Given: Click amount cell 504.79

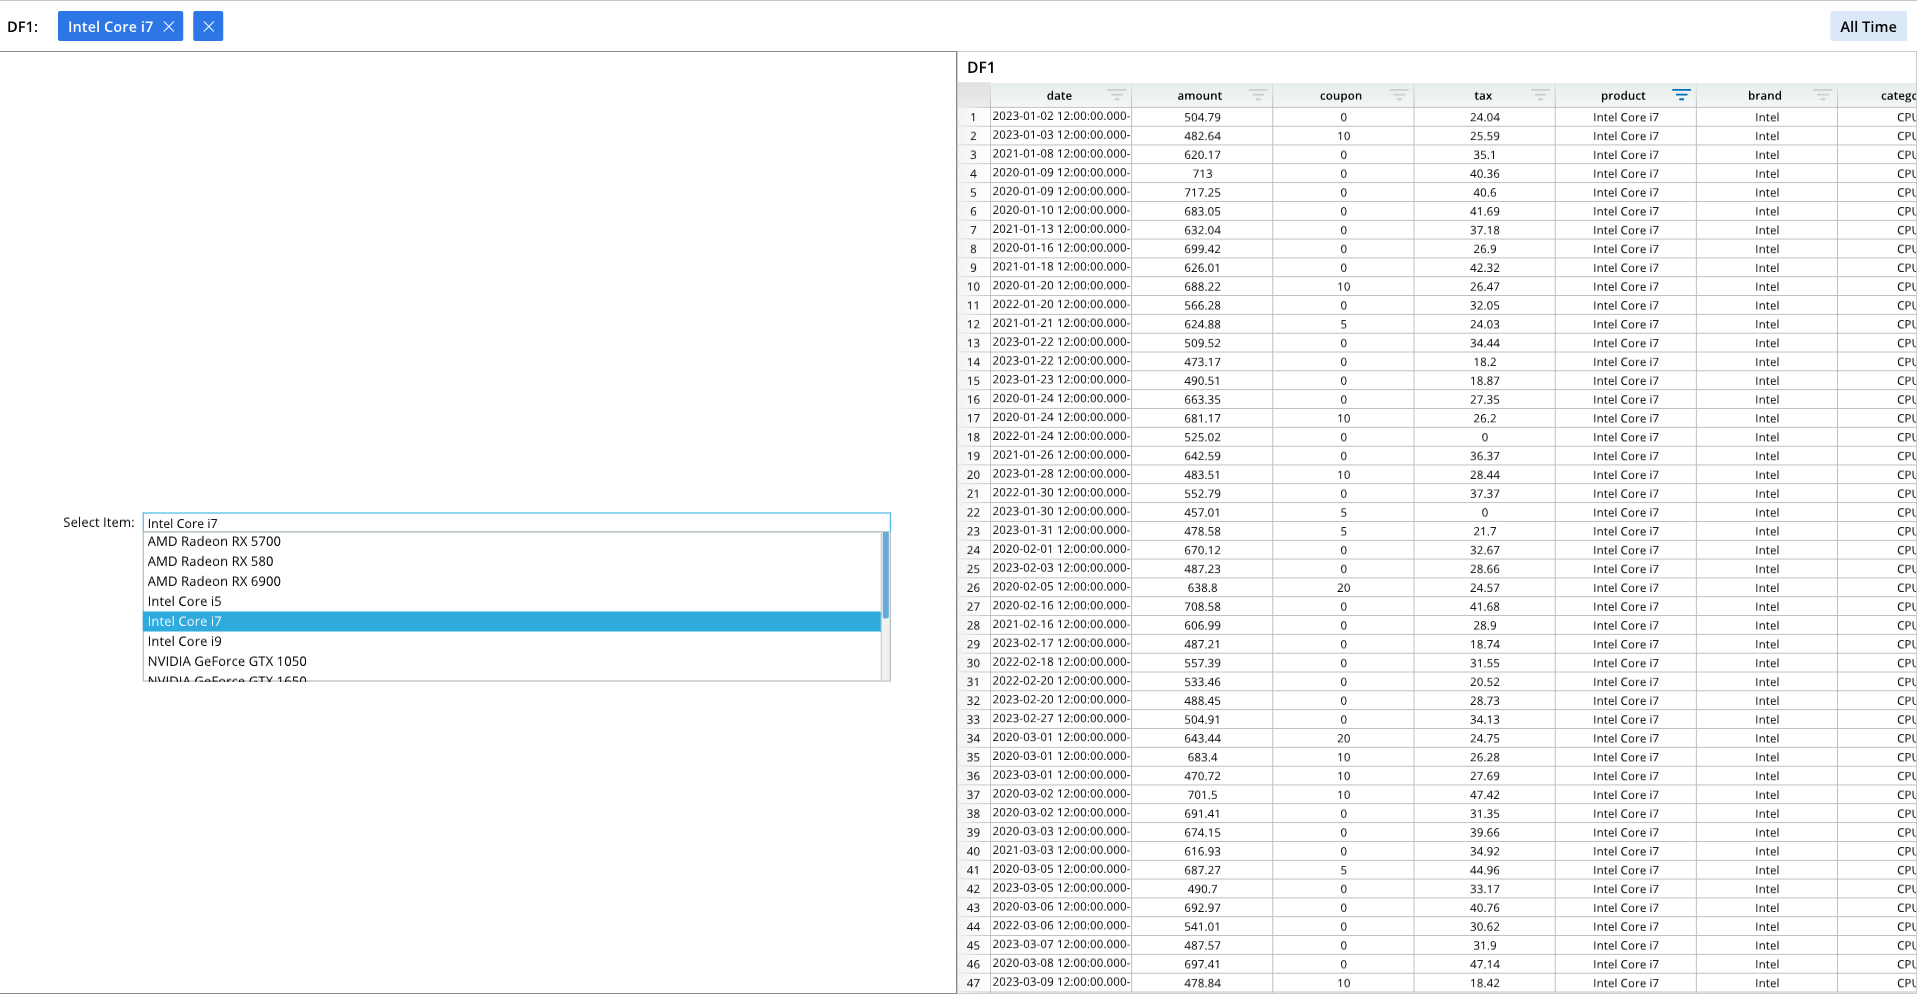Looking at the screenshot, I should coord(1202,117).
